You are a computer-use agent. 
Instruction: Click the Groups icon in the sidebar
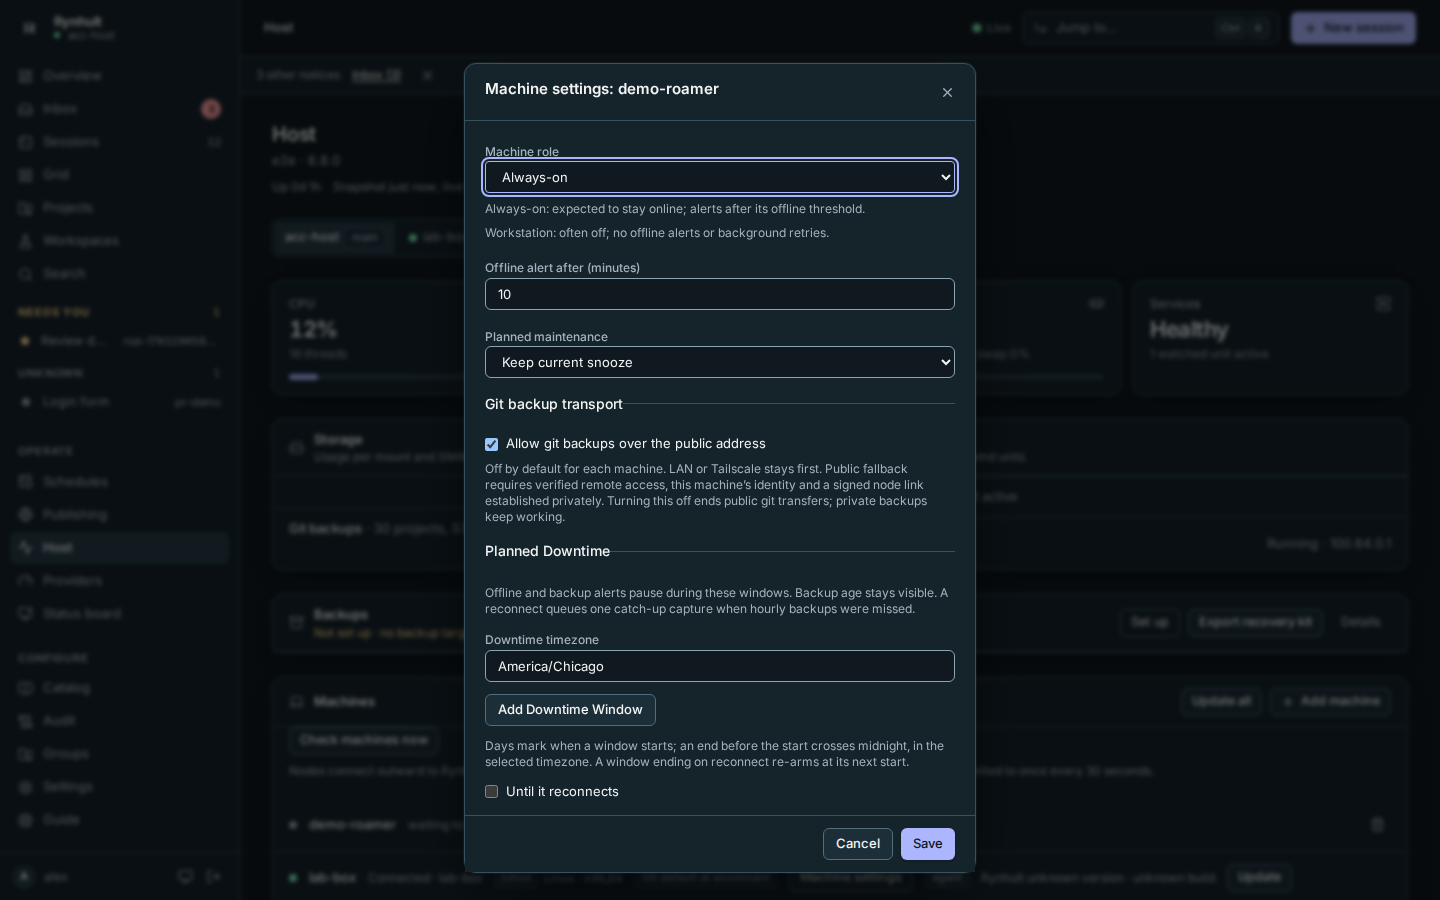pyautogui.click(x=26, y=754)
